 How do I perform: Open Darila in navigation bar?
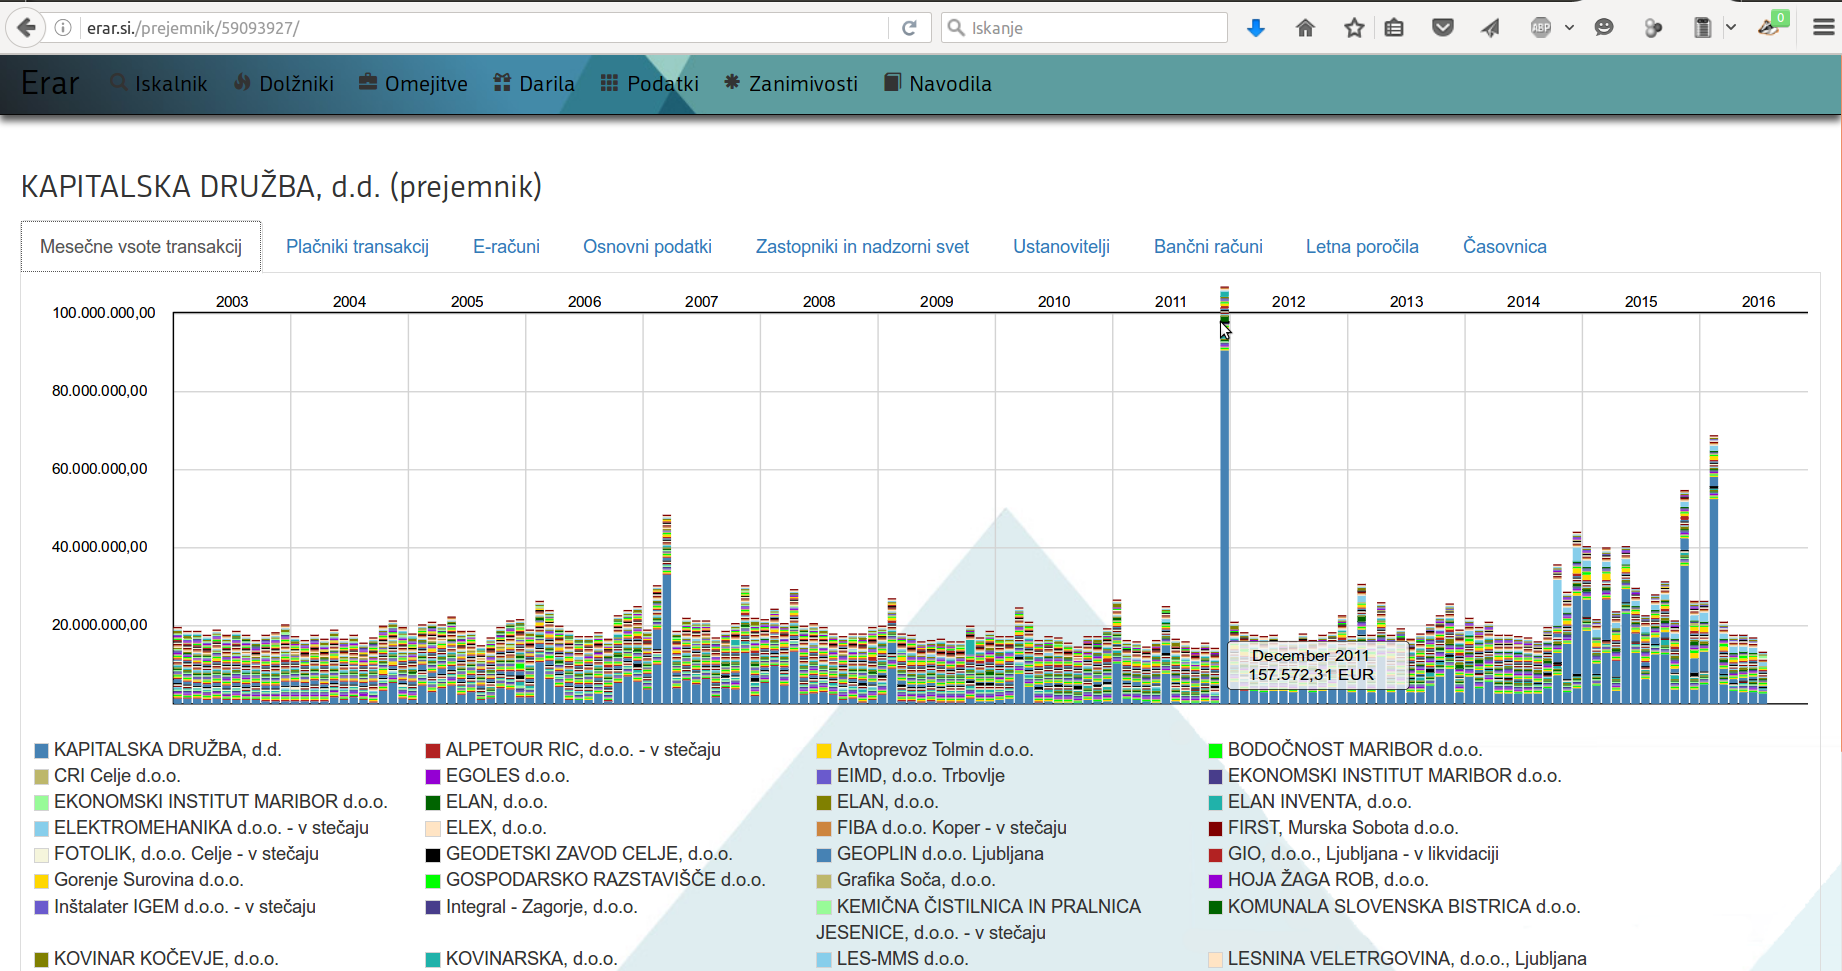click(534, 84)
